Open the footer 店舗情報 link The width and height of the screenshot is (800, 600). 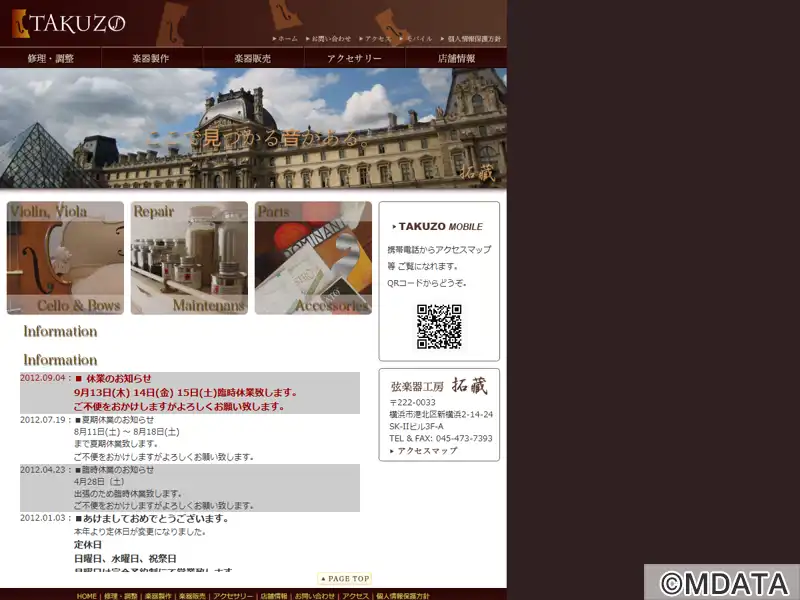pos(274,596)
